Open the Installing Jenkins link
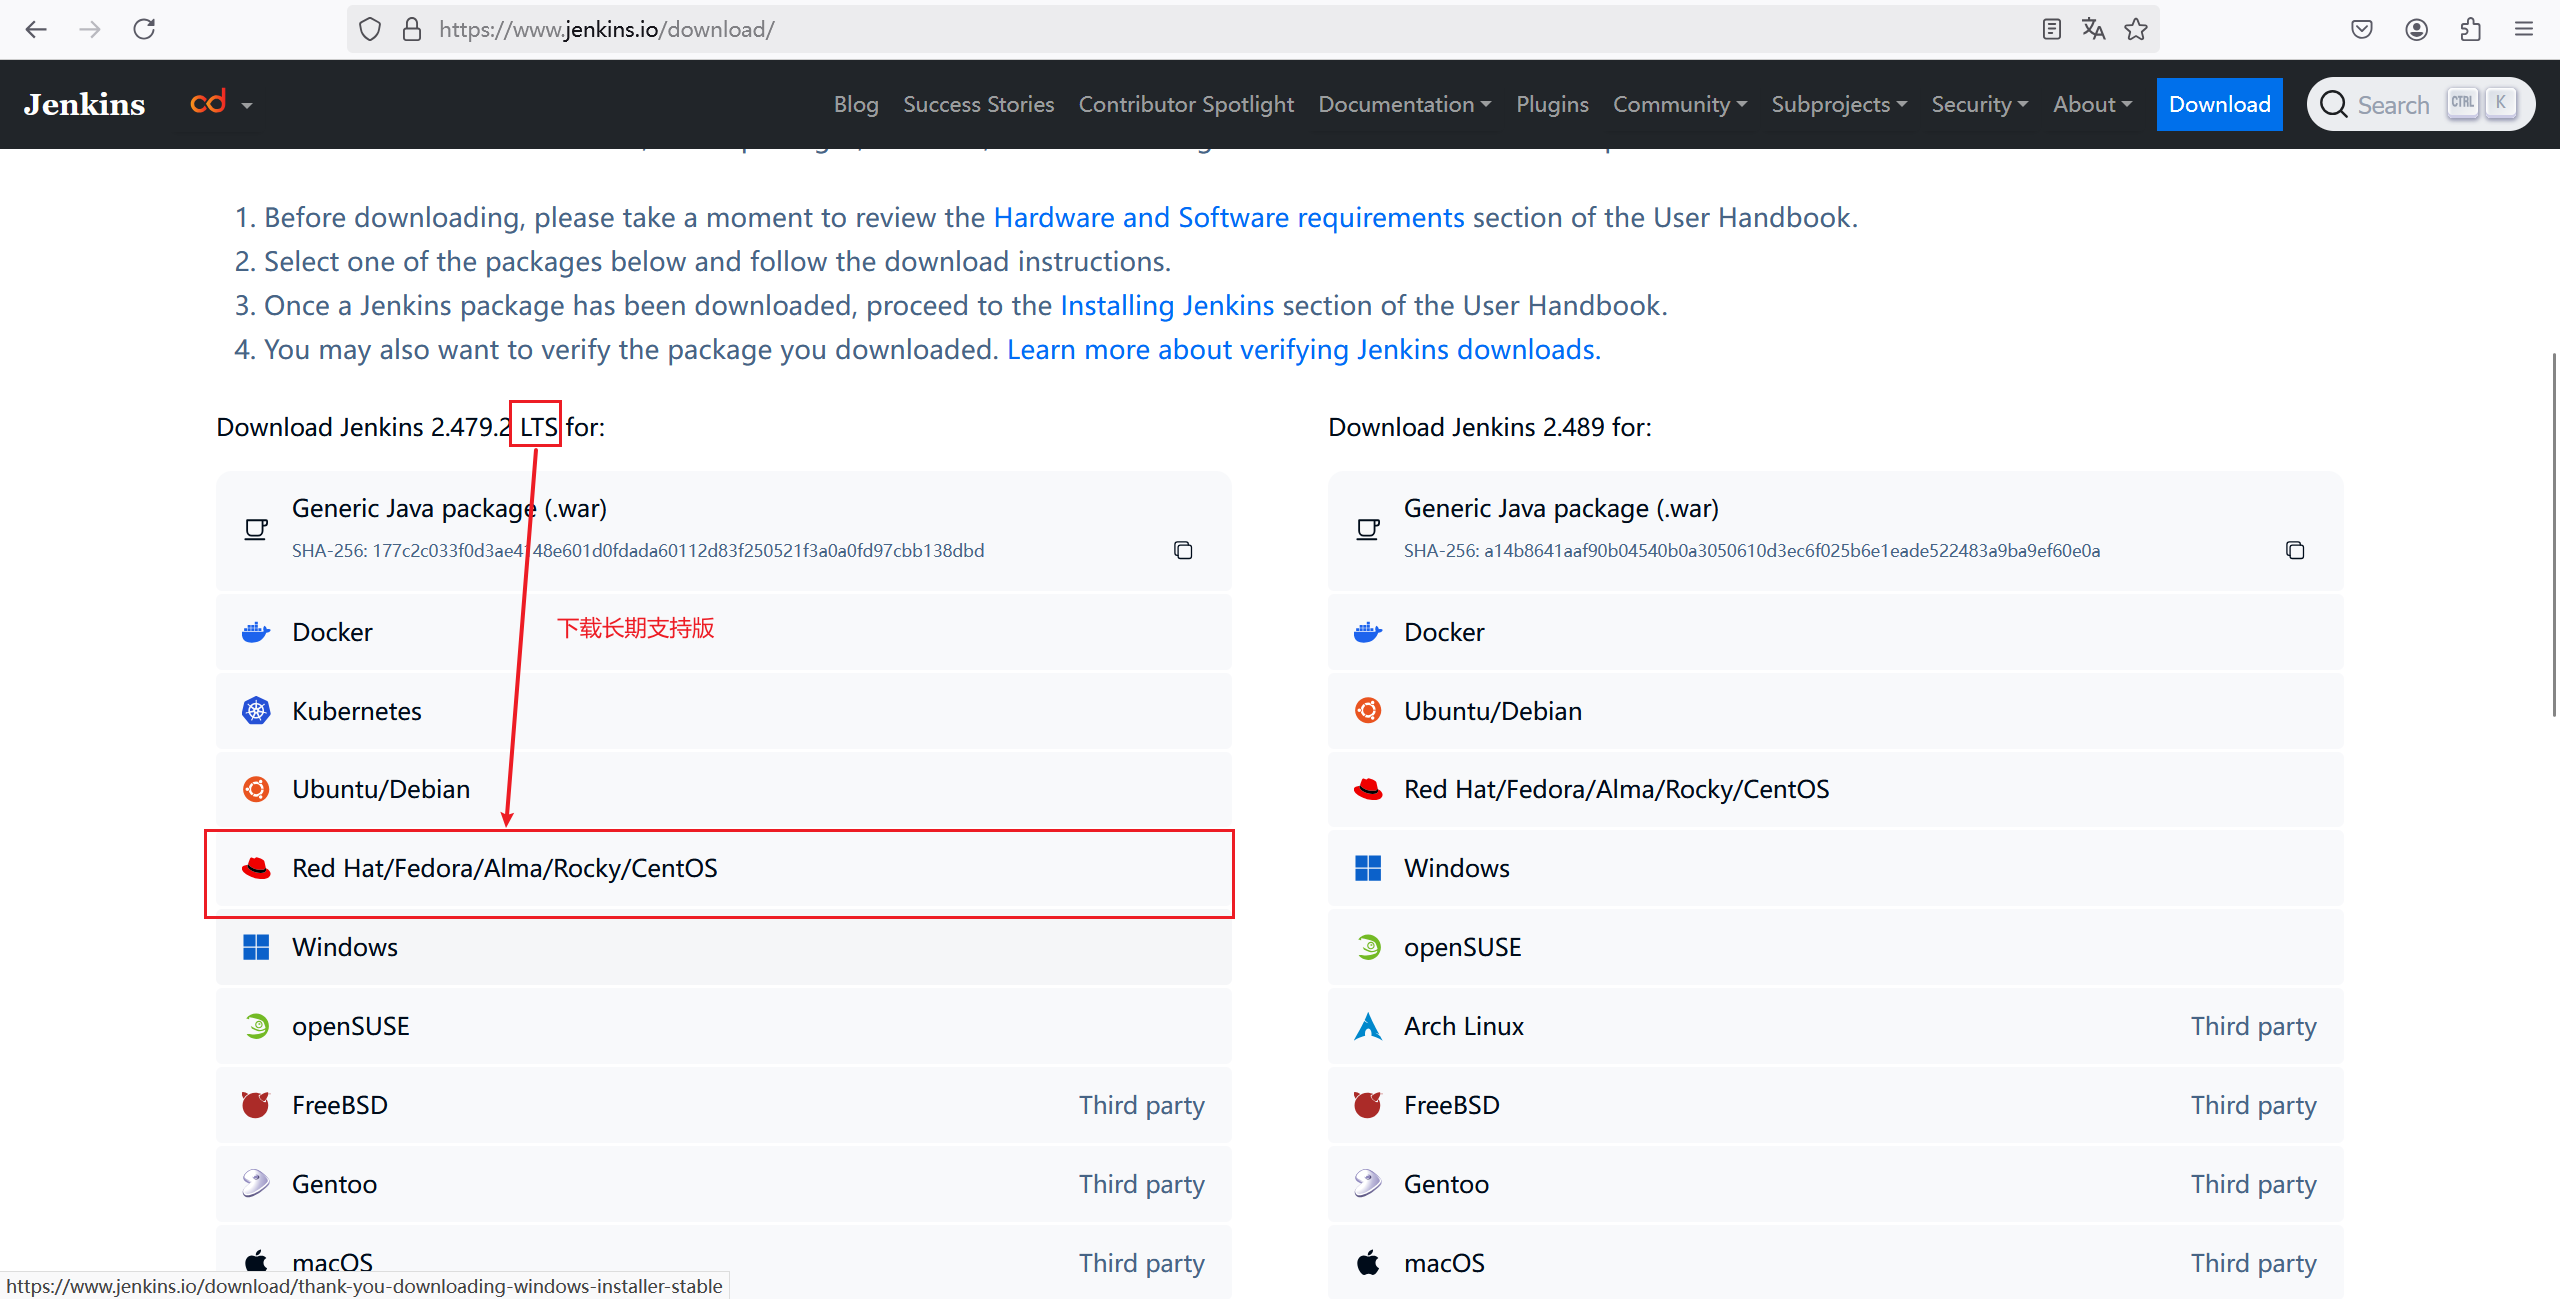2560x1299 pixels. point(1167,305)
